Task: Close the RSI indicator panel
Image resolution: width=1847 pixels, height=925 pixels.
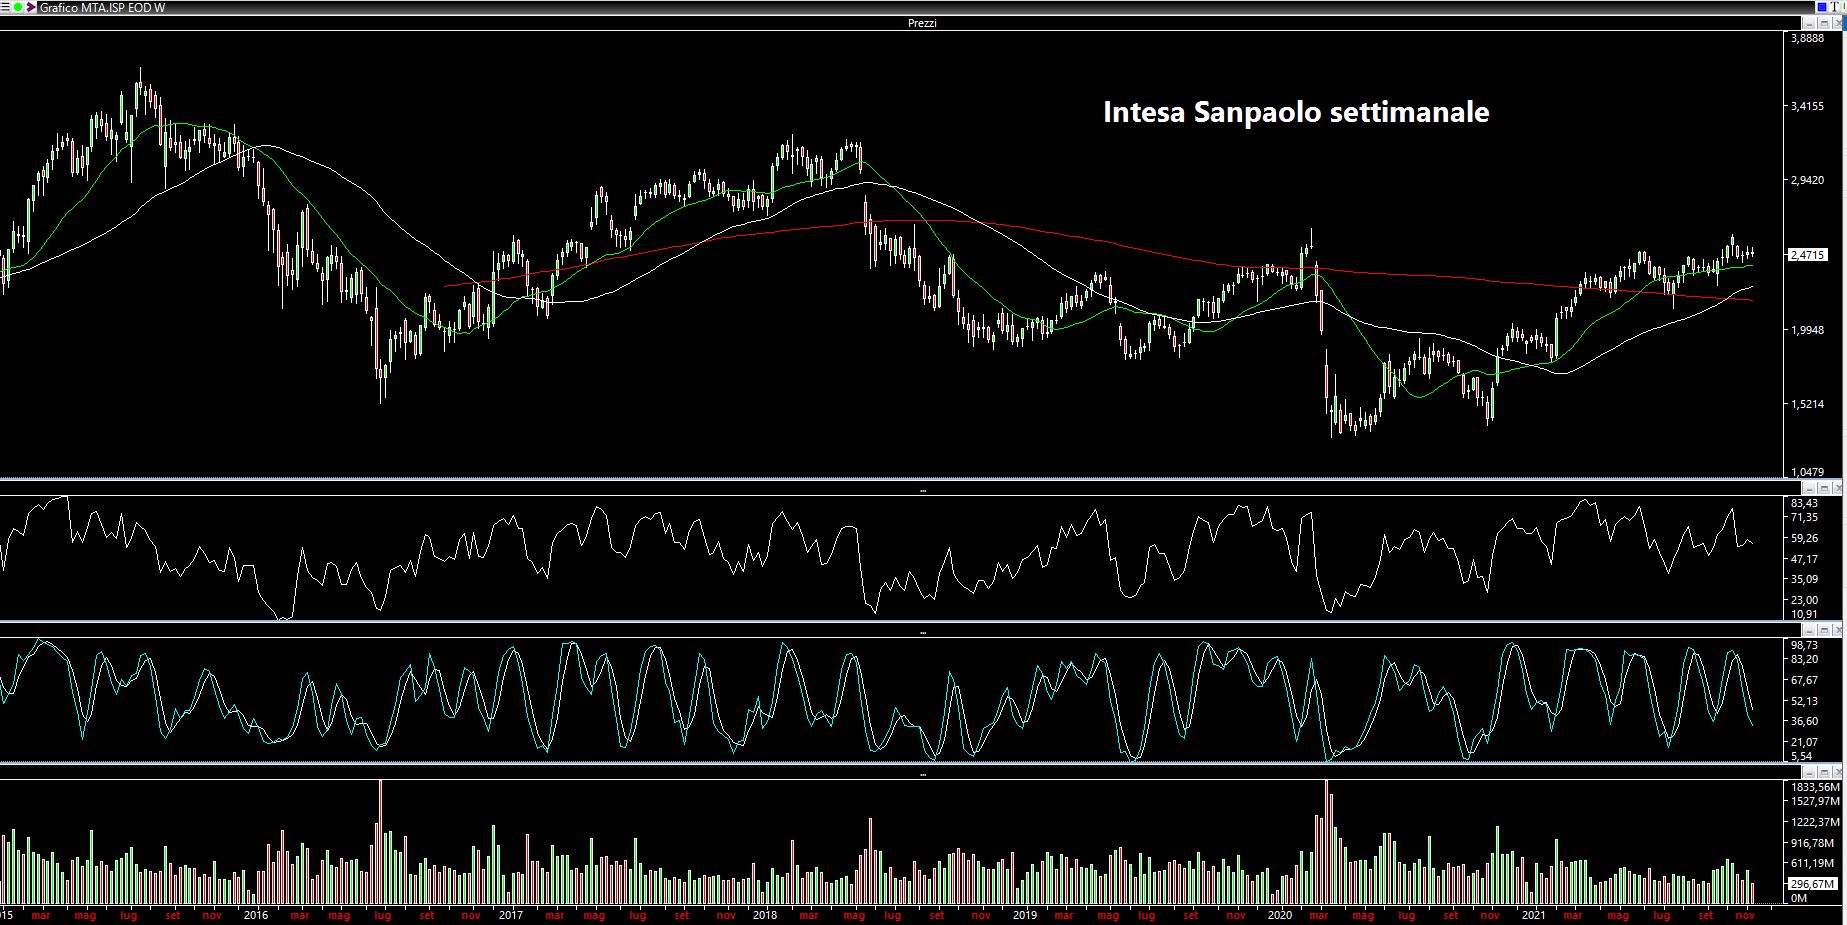Action: [1837, 488]
